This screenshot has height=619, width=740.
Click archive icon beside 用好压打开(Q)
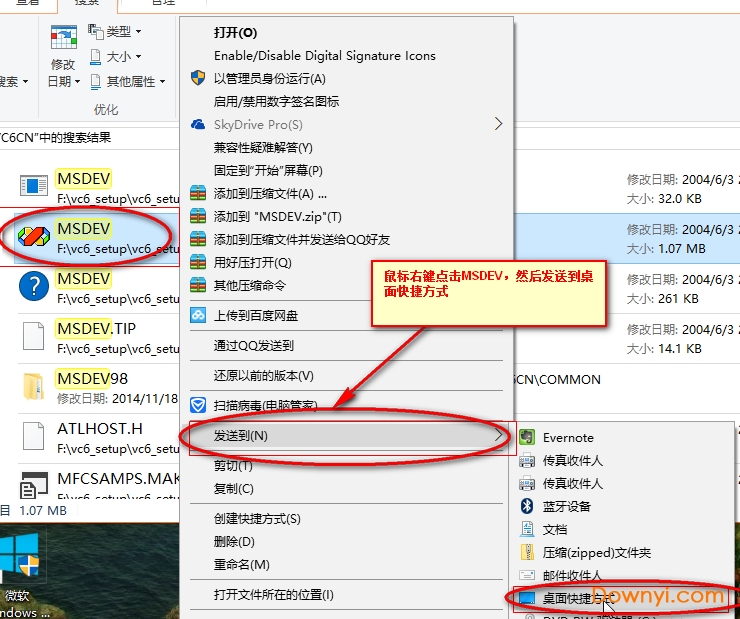tap(198, 262)
